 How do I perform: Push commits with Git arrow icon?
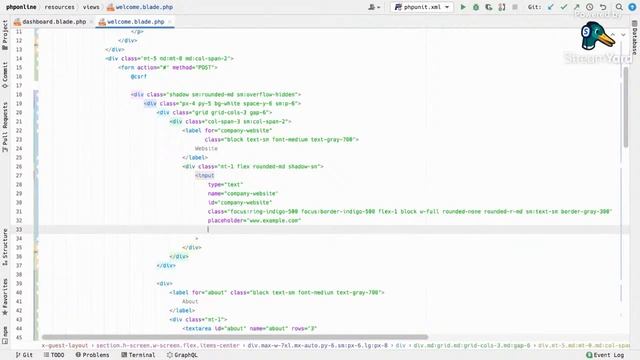tap(577, 7)
